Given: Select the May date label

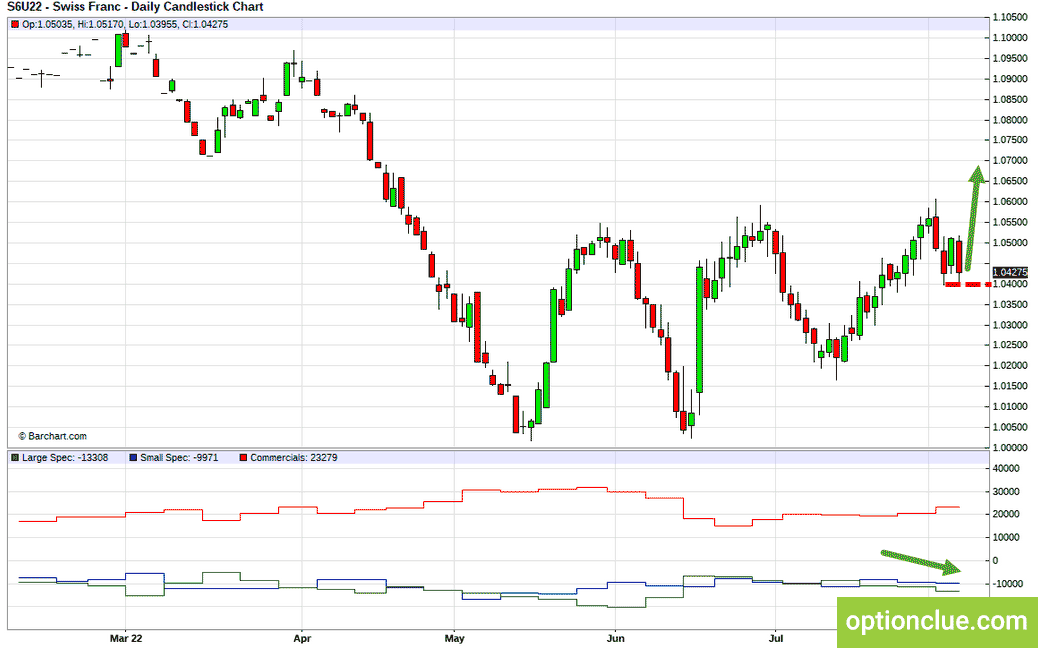Looking at the screenshot, I should pyautogui.click(x=455, y=639).
